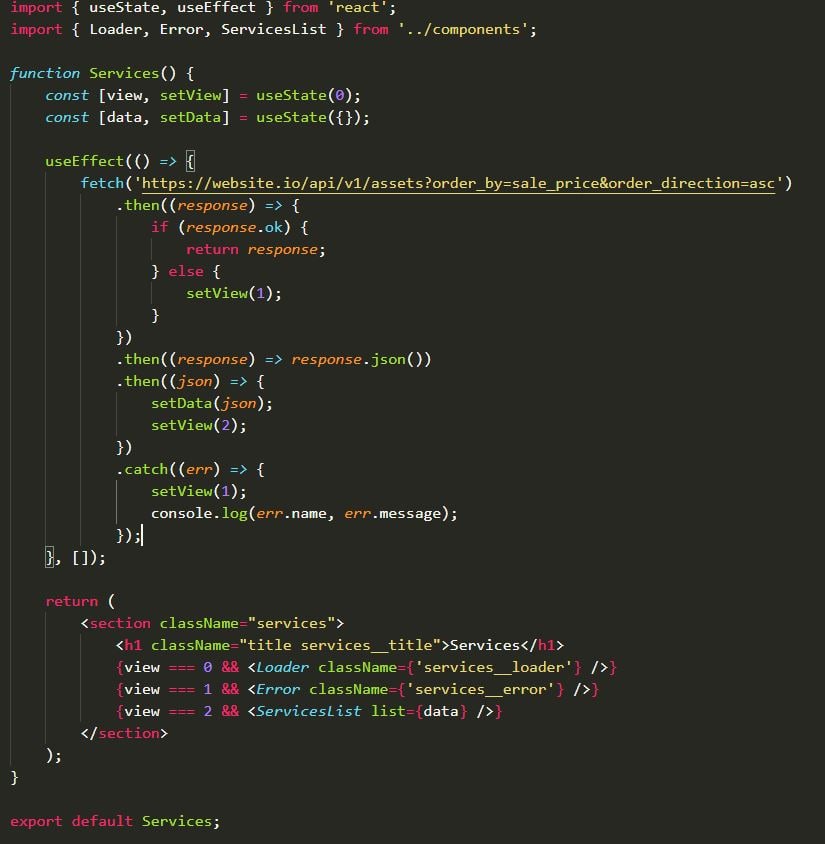Click 'useState({})' on the data line
The image size is (825, 844).
(308, 117)
